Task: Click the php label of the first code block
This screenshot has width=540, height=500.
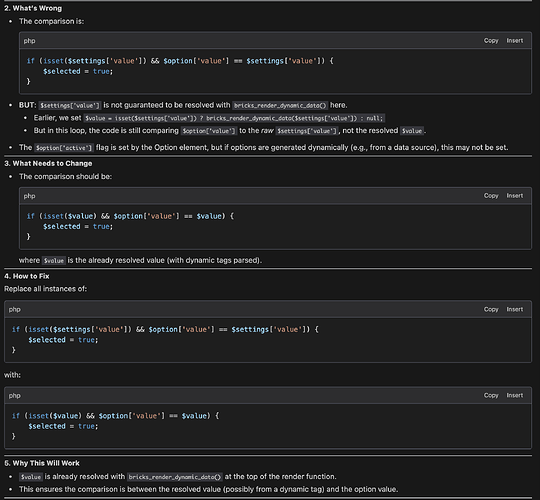Action: [29, 41]
